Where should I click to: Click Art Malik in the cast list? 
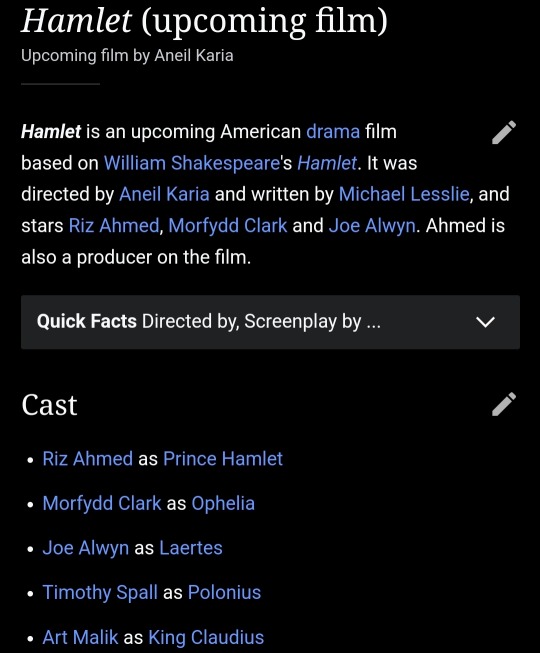[x=80, y=638]
